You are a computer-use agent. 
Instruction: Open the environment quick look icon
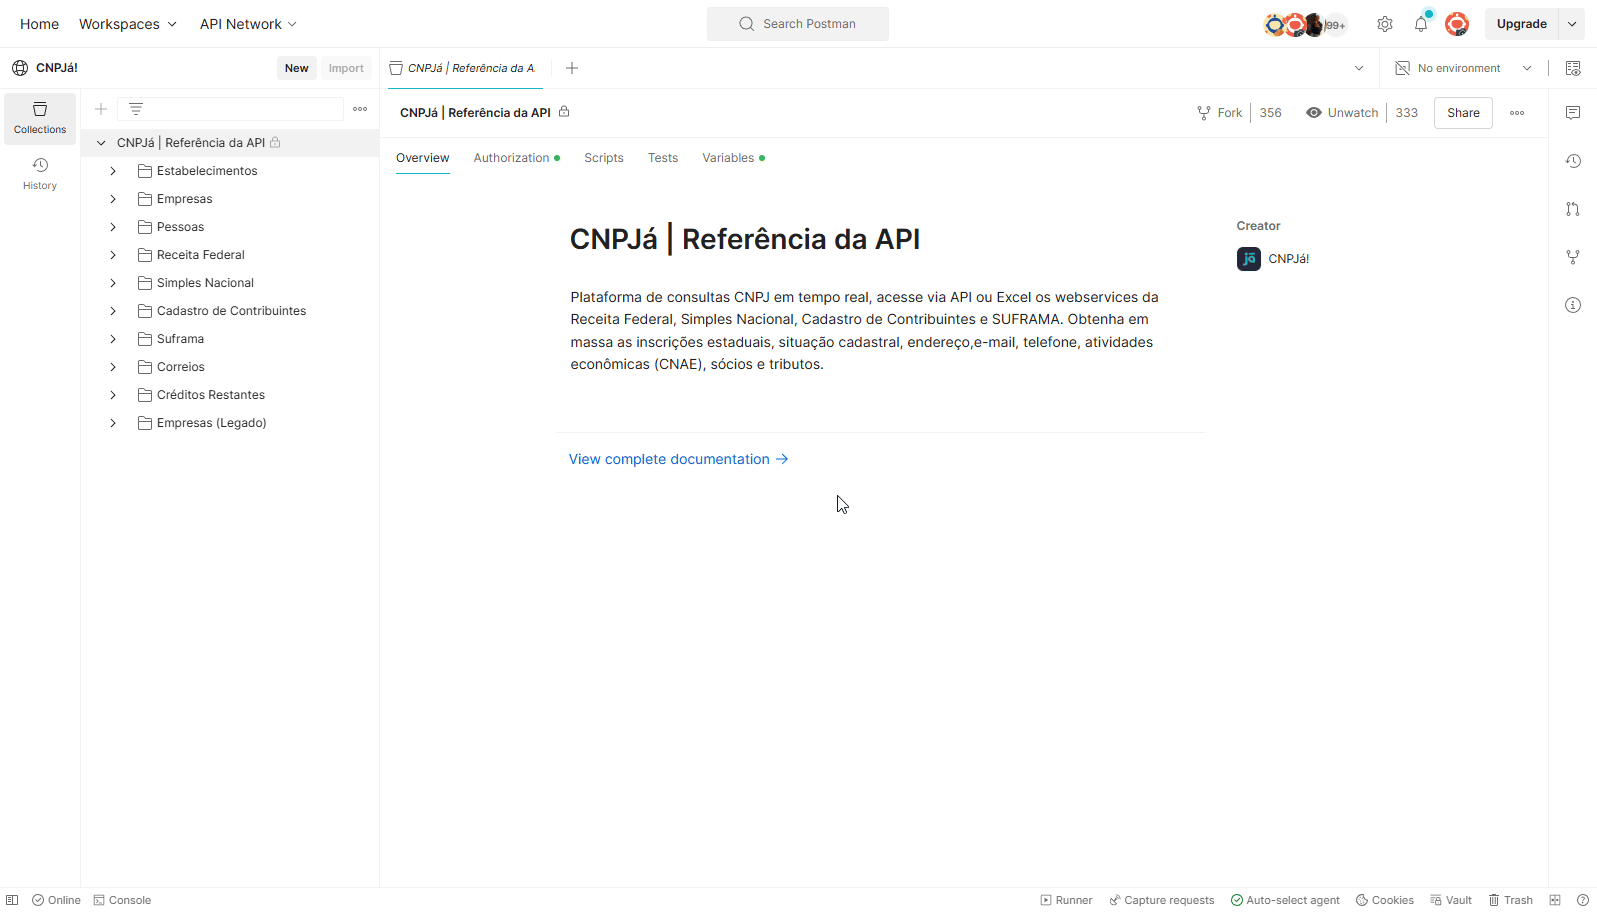[1573, 68]
